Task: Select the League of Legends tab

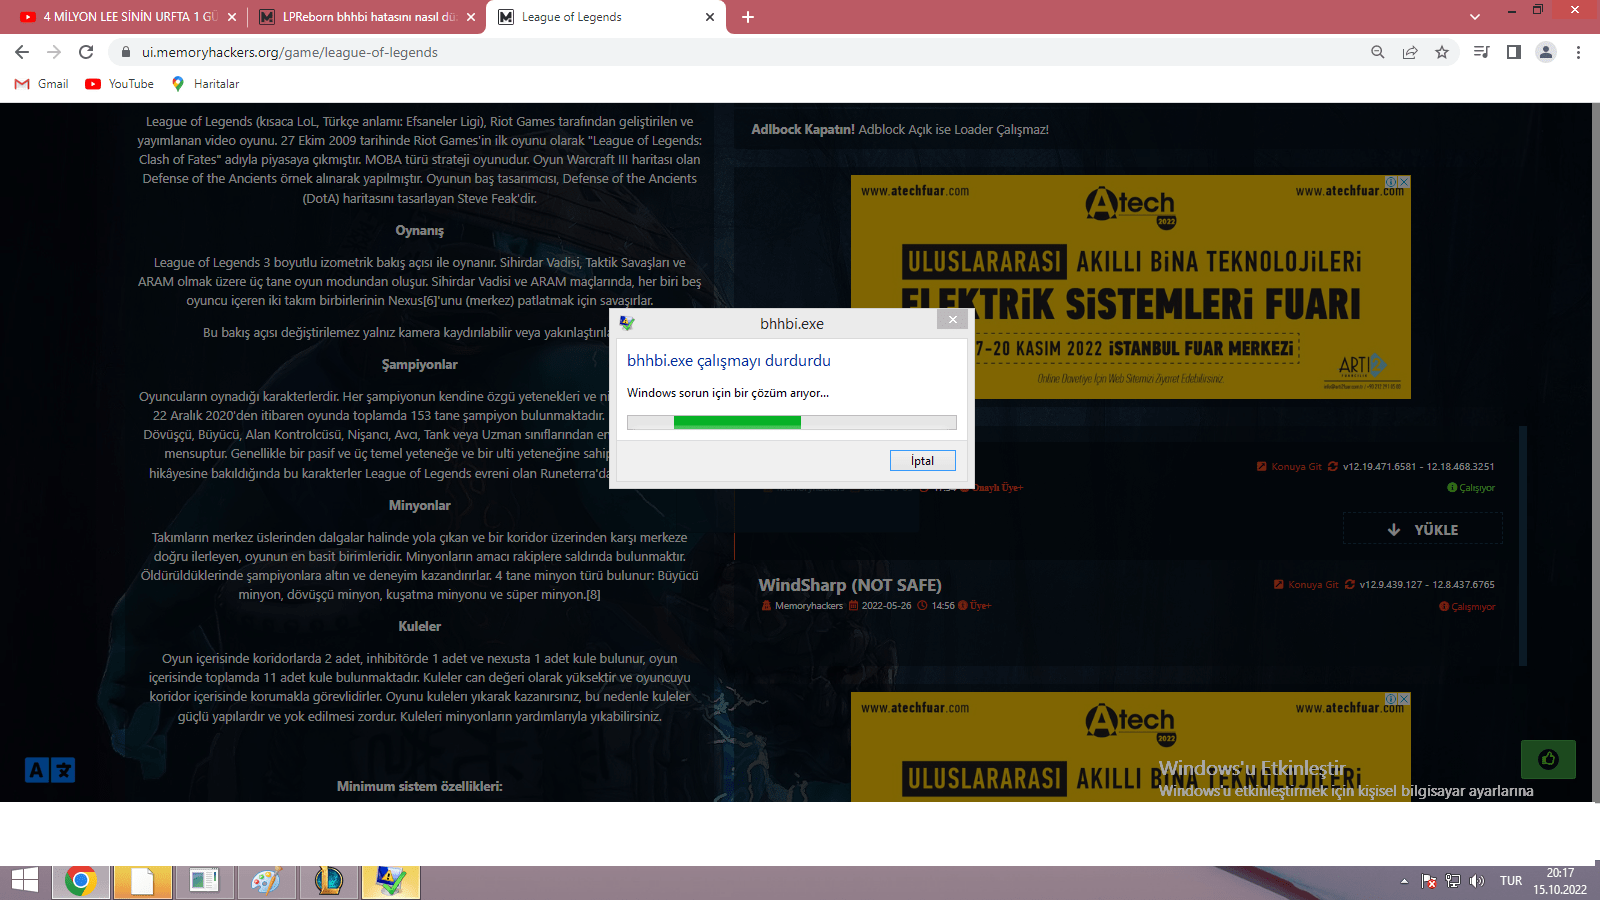Action: (x=606, y=17)
